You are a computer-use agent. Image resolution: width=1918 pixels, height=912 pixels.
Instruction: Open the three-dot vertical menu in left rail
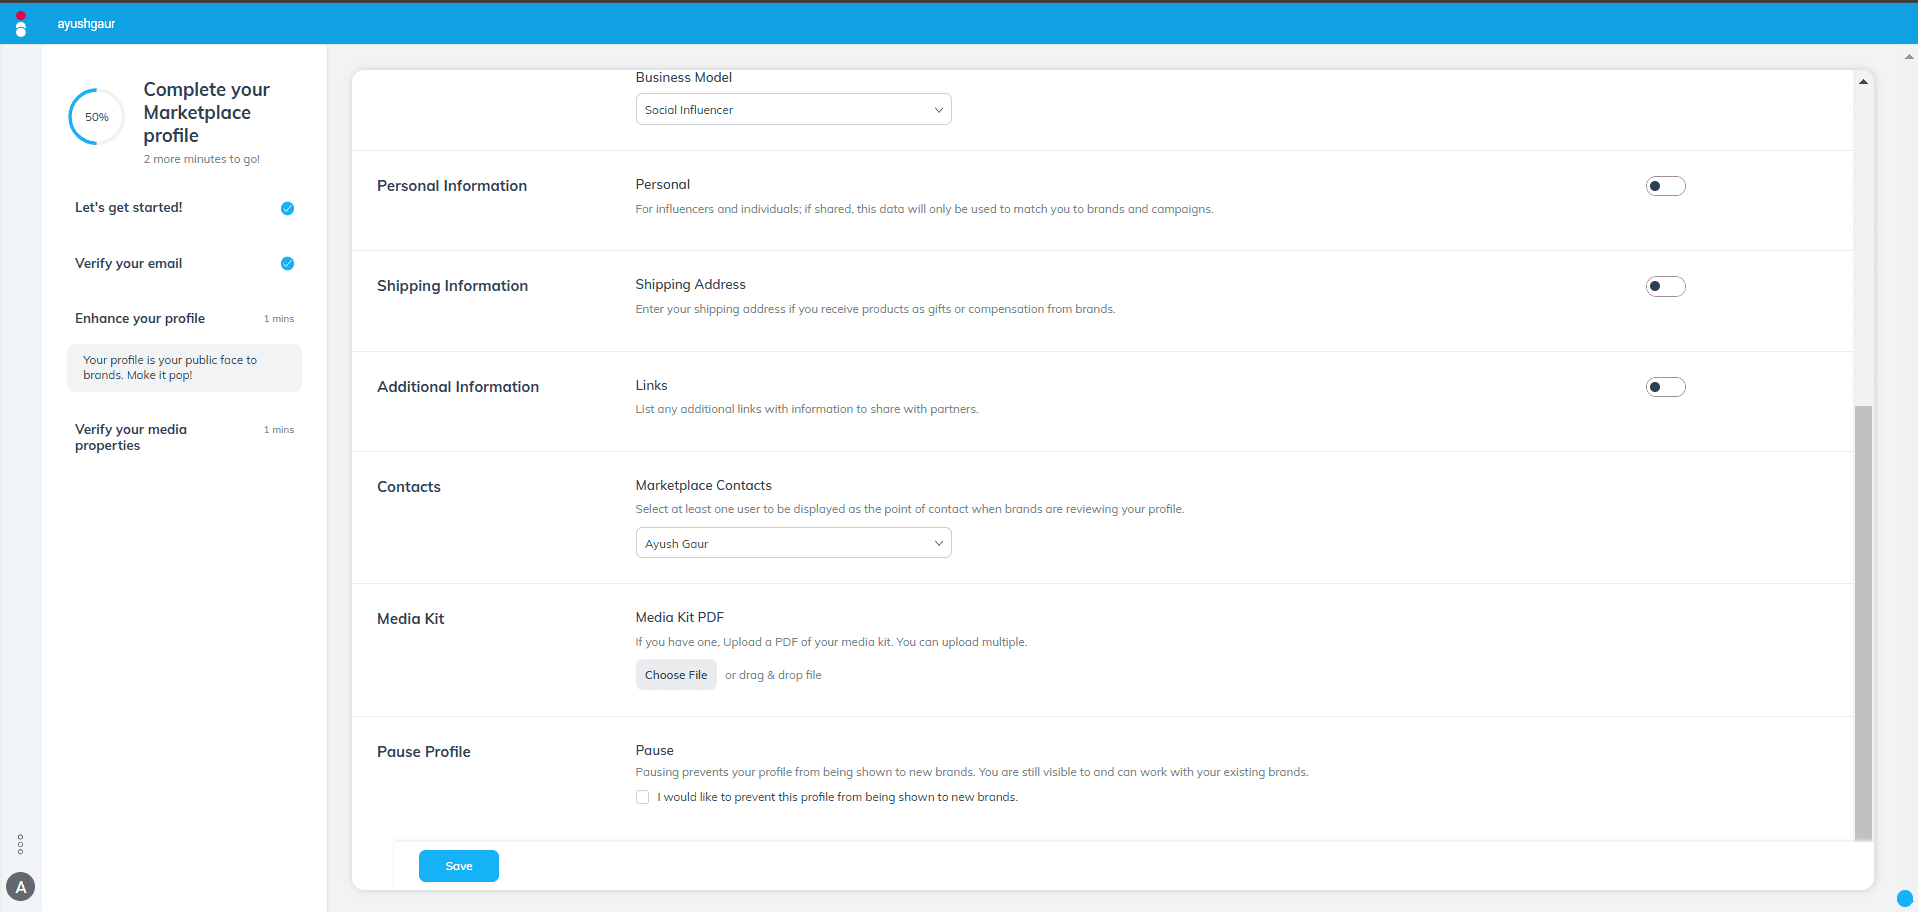pyautogui.click(x=20, y=844)
